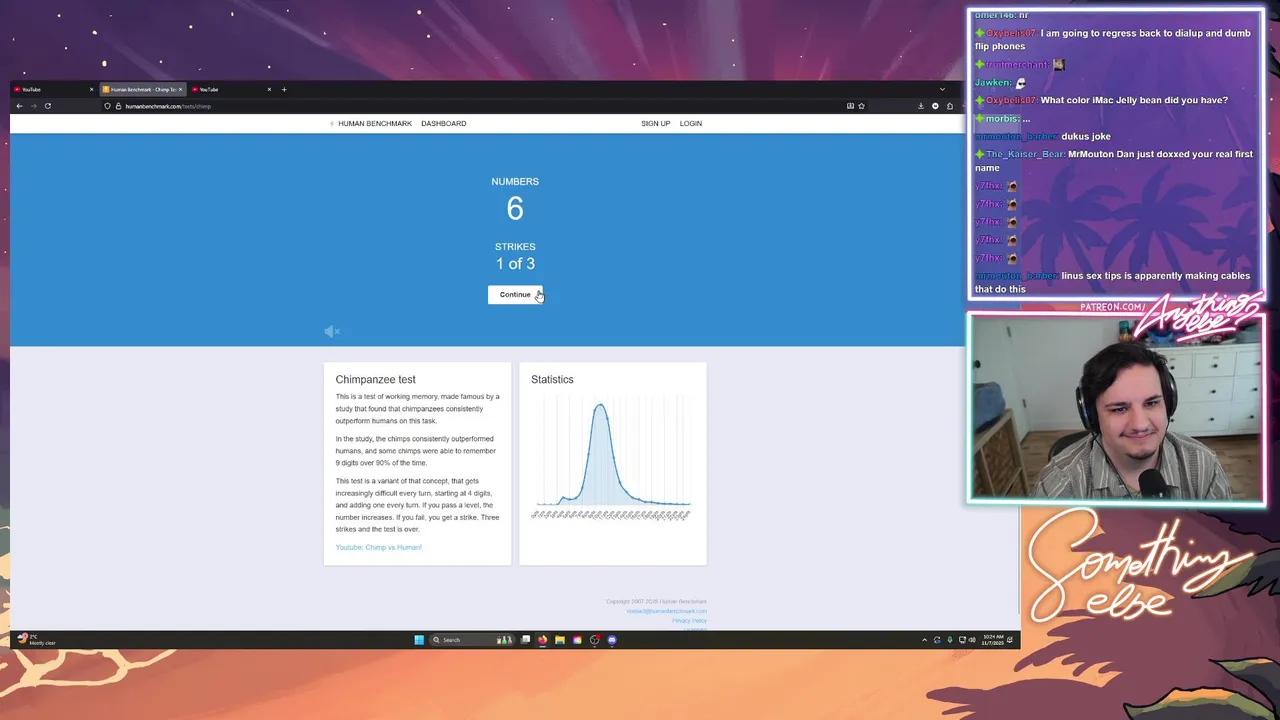Click the site security padlock icon
Viewport: 1280px width, 720px height.
point(118,106)
